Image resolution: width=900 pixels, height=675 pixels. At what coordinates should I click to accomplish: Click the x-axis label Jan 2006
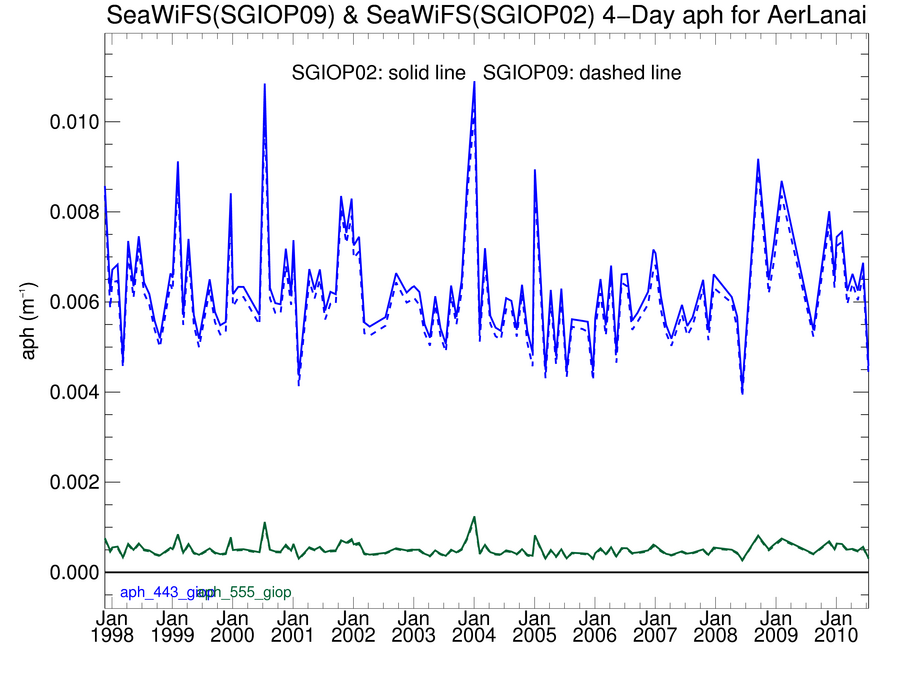point(595,627)
